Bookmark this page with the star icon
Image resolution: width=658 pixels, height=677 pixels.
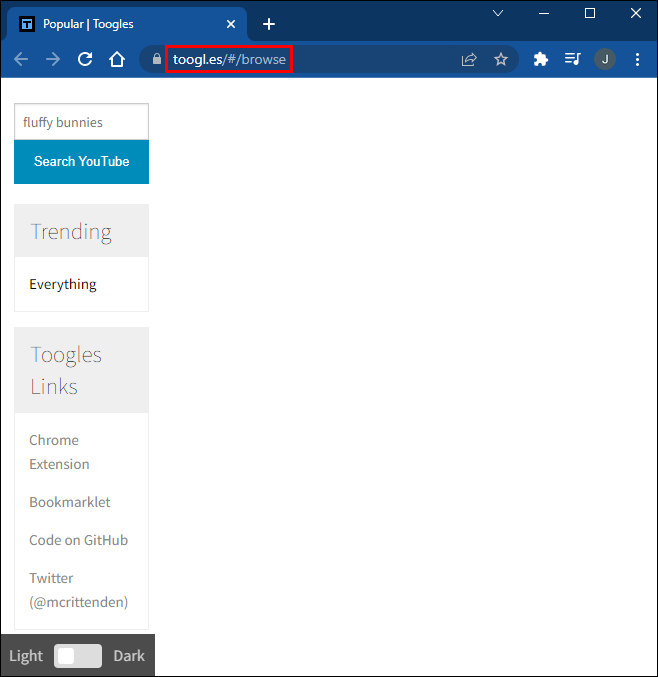501,59
